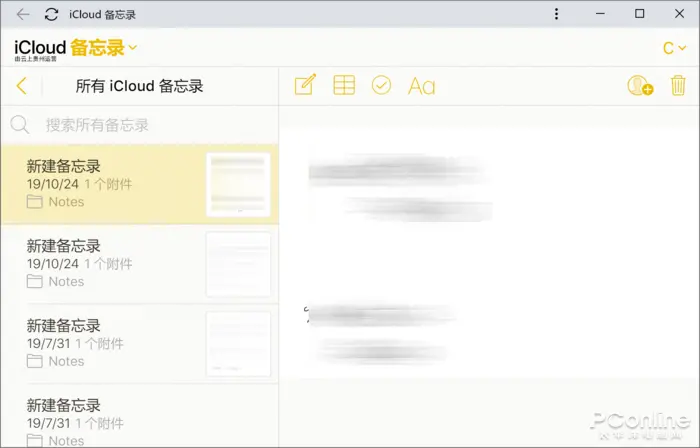Viewport: 700px width, 448px height.
Task: Open the last 19/7/31 note in the list
Action: click(x=140, y=416)
